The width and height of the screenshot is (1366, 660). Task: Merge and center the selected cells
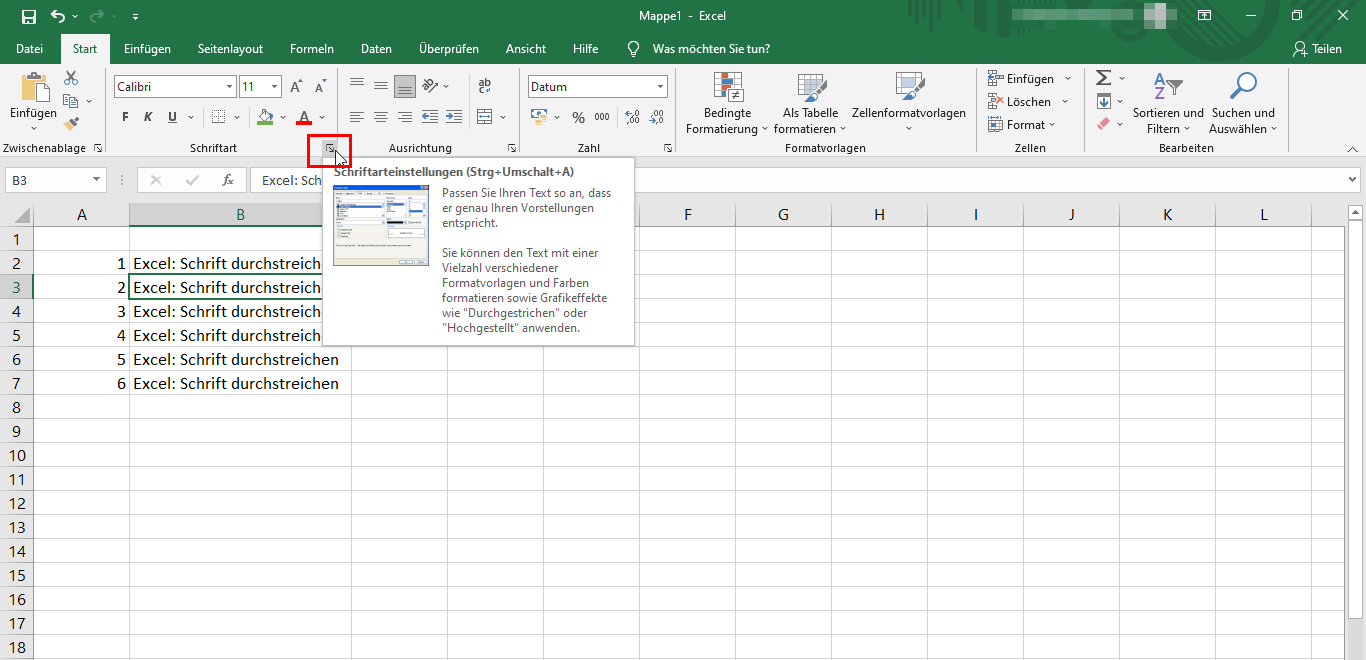(x=485, y=117)
